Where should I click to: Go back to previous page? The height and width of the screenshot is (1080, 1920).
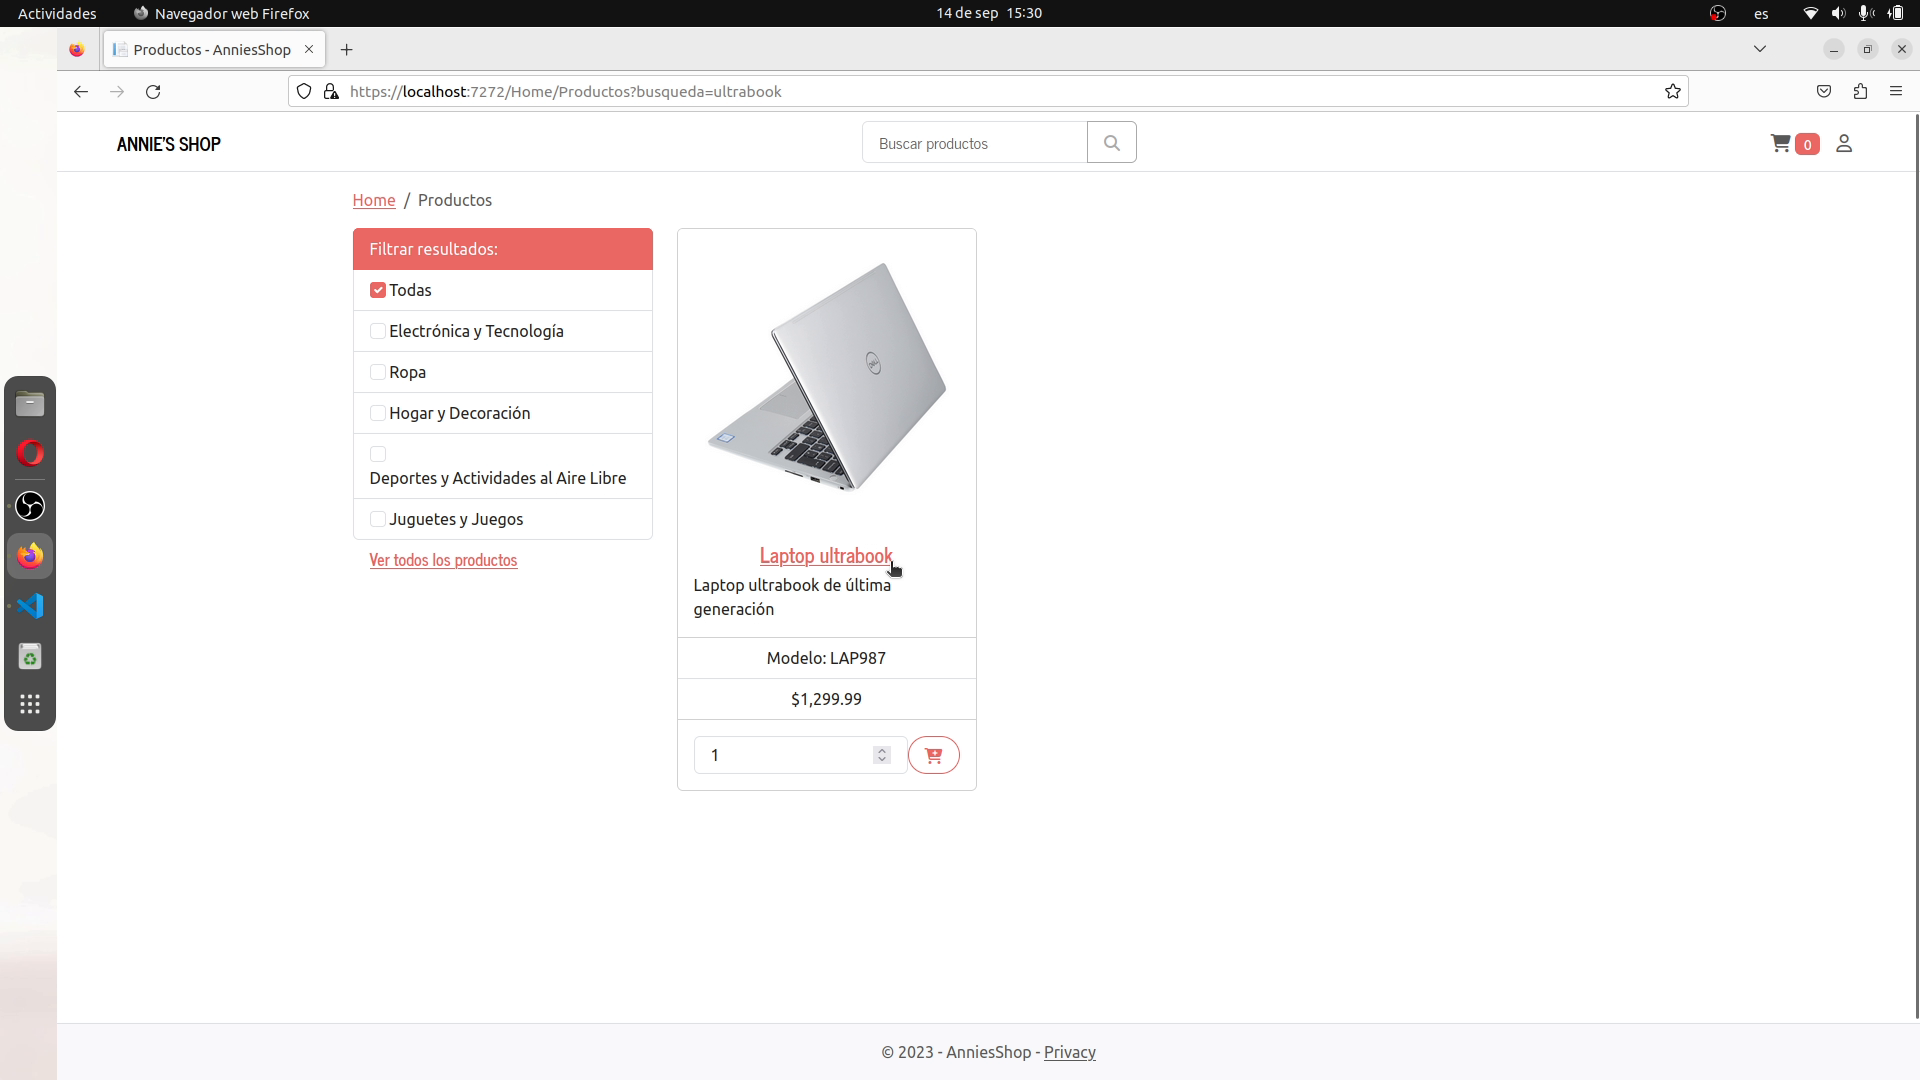[x=81, y=92]
